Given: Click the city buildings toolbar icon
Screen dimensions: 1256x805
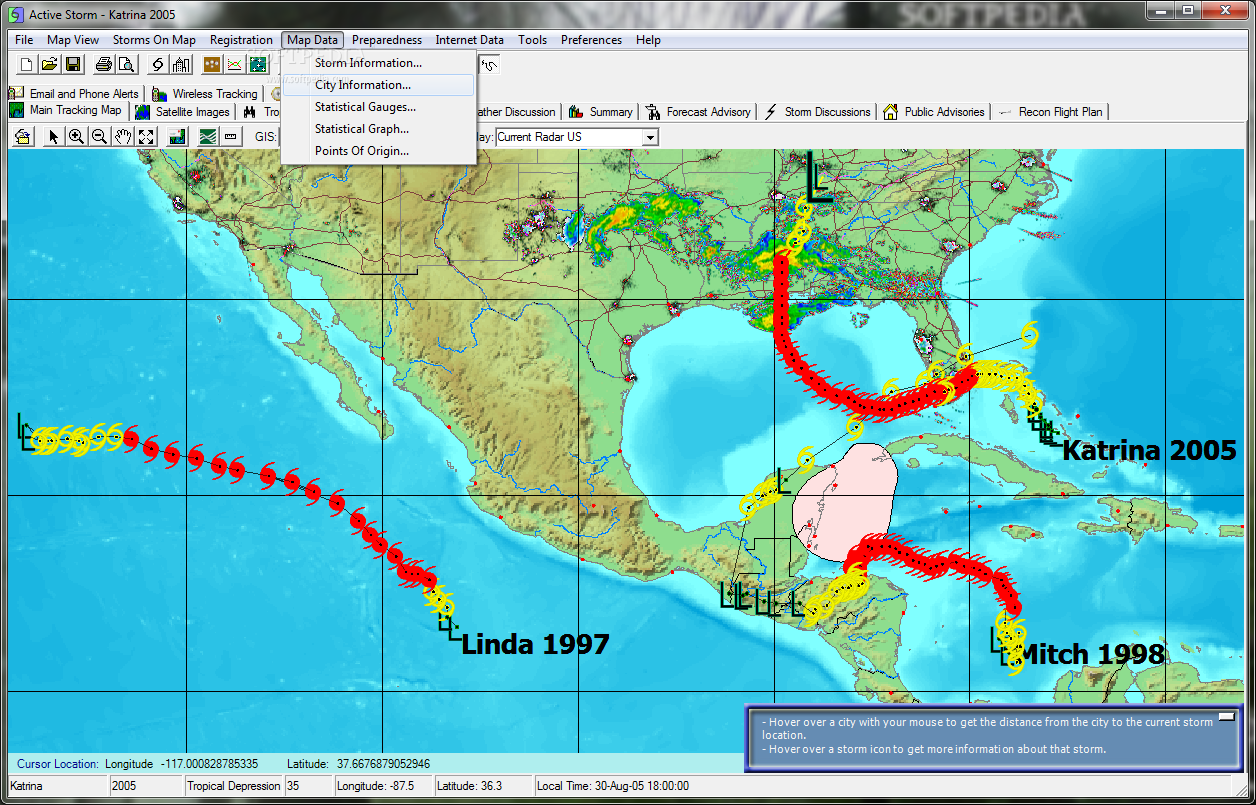Looking at the screenshot, I should click(181, 65).
